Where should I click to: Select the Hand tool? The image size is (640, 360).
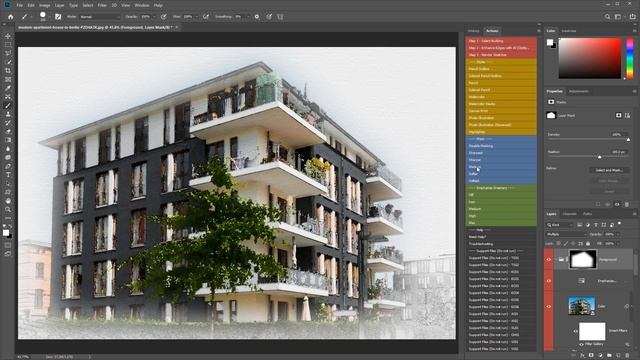8,201
